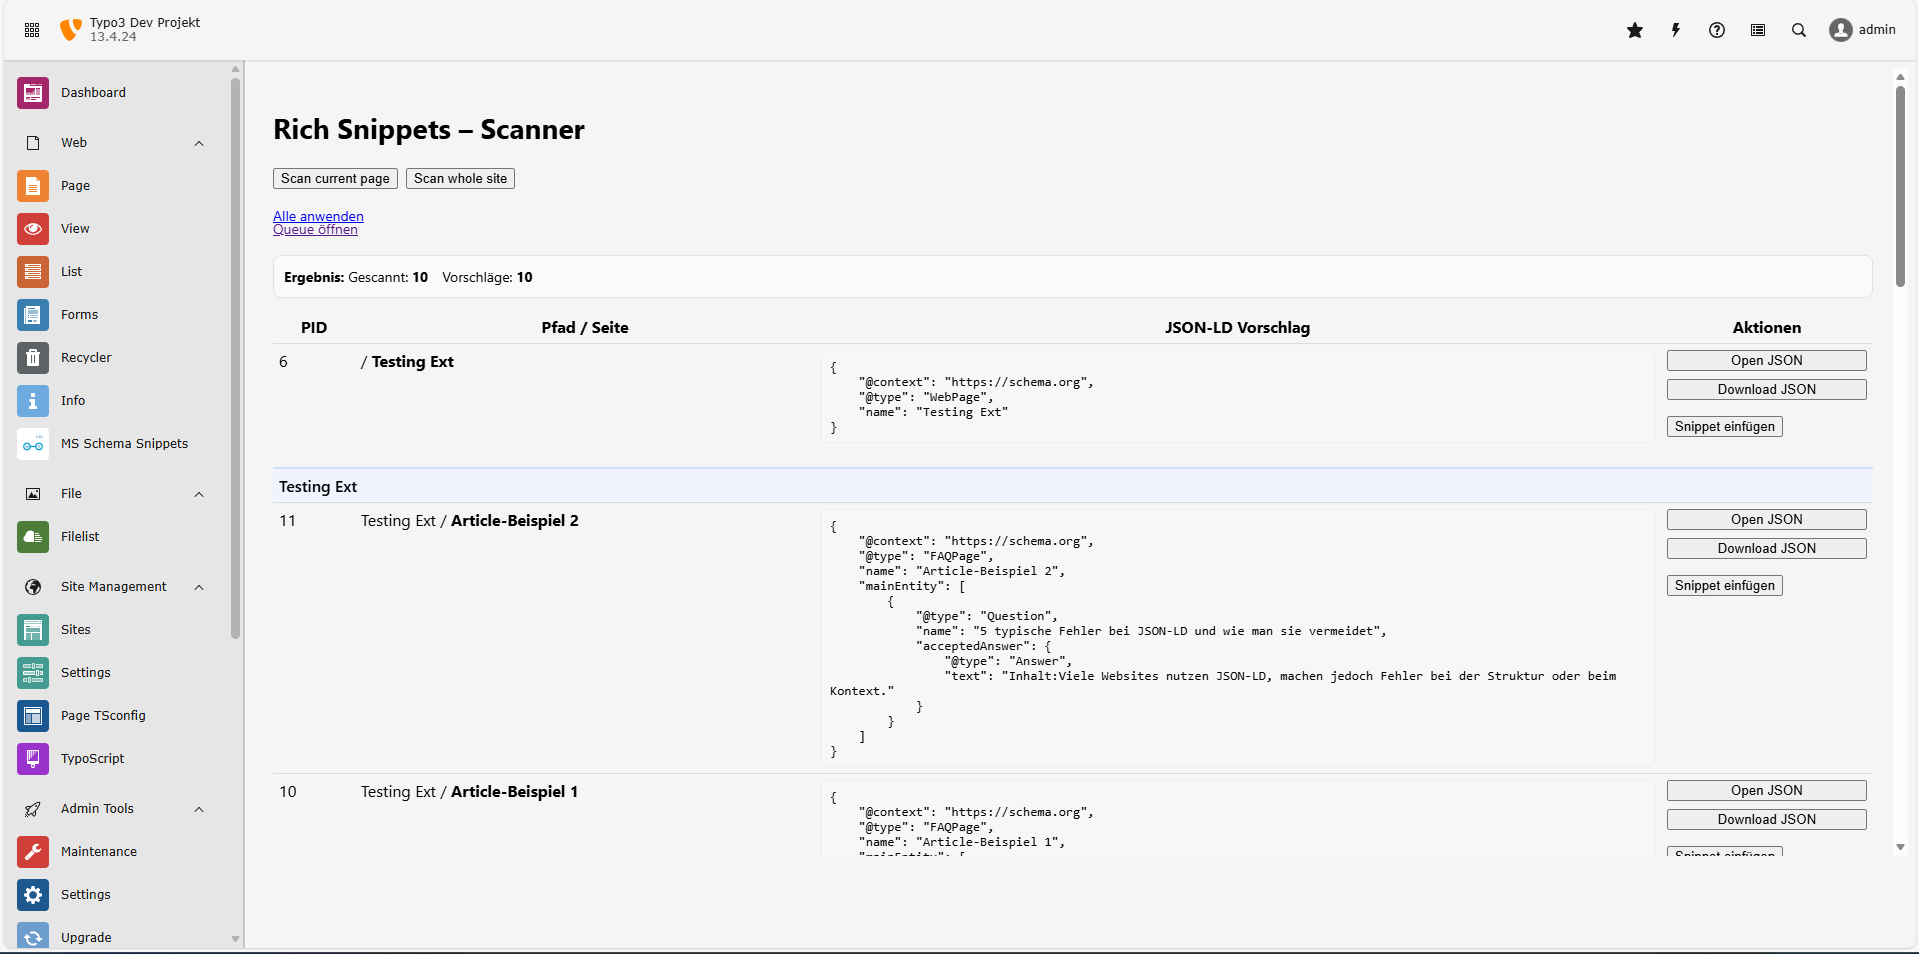Open the backend search
1919x954 pixels.
[1799, 30]
